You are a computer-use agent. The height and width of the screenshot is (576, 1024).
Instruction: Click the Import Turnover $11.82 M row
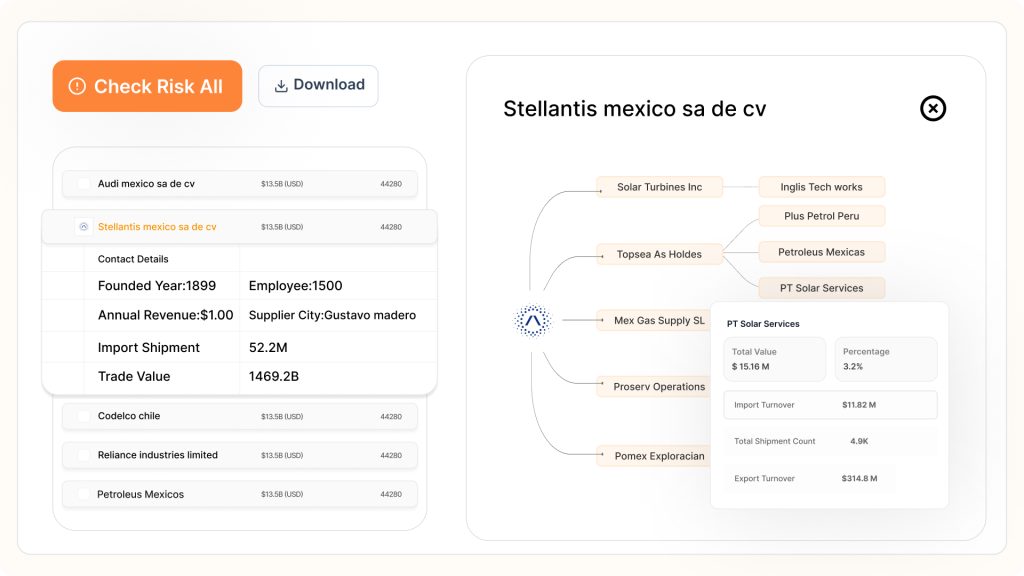(x=831, y=405)
